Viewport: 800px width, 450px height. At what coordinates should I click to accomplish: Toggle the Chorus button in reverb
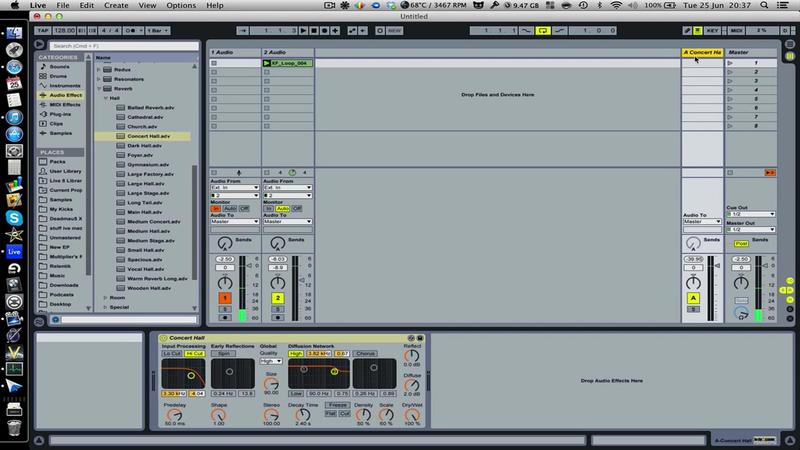click(365, 354)
